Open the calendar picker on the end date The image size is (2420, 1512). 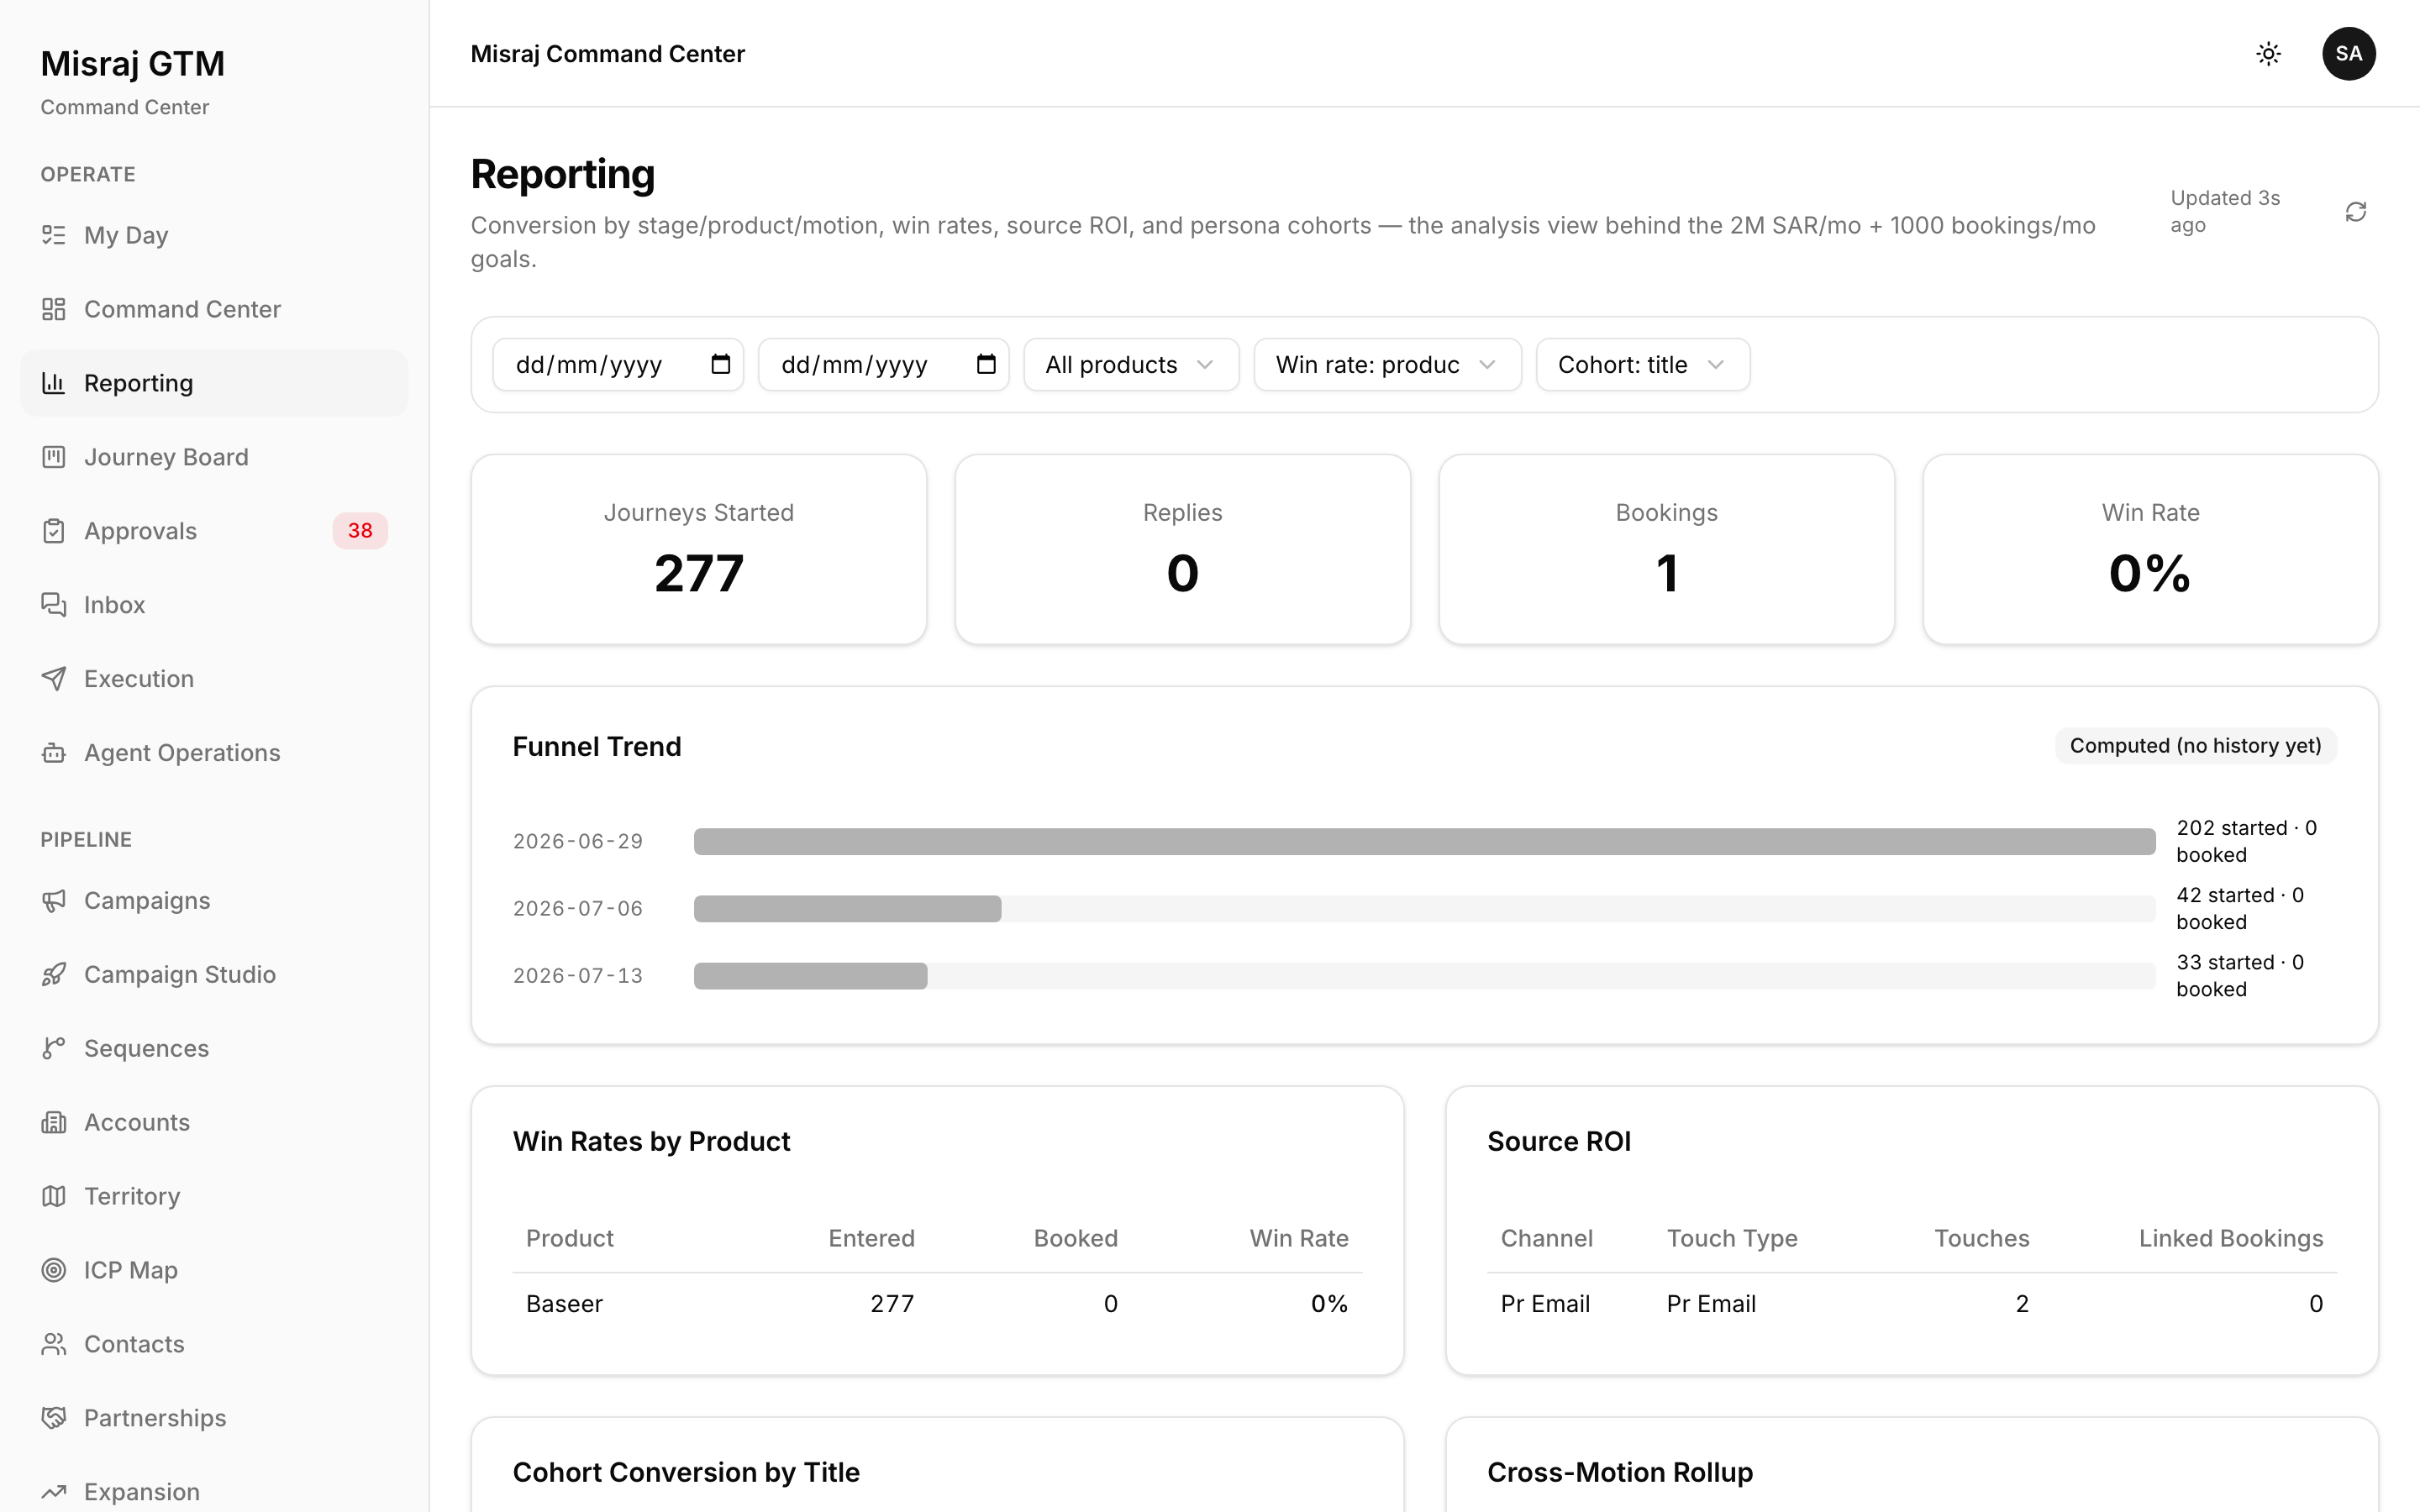(986, 364)
